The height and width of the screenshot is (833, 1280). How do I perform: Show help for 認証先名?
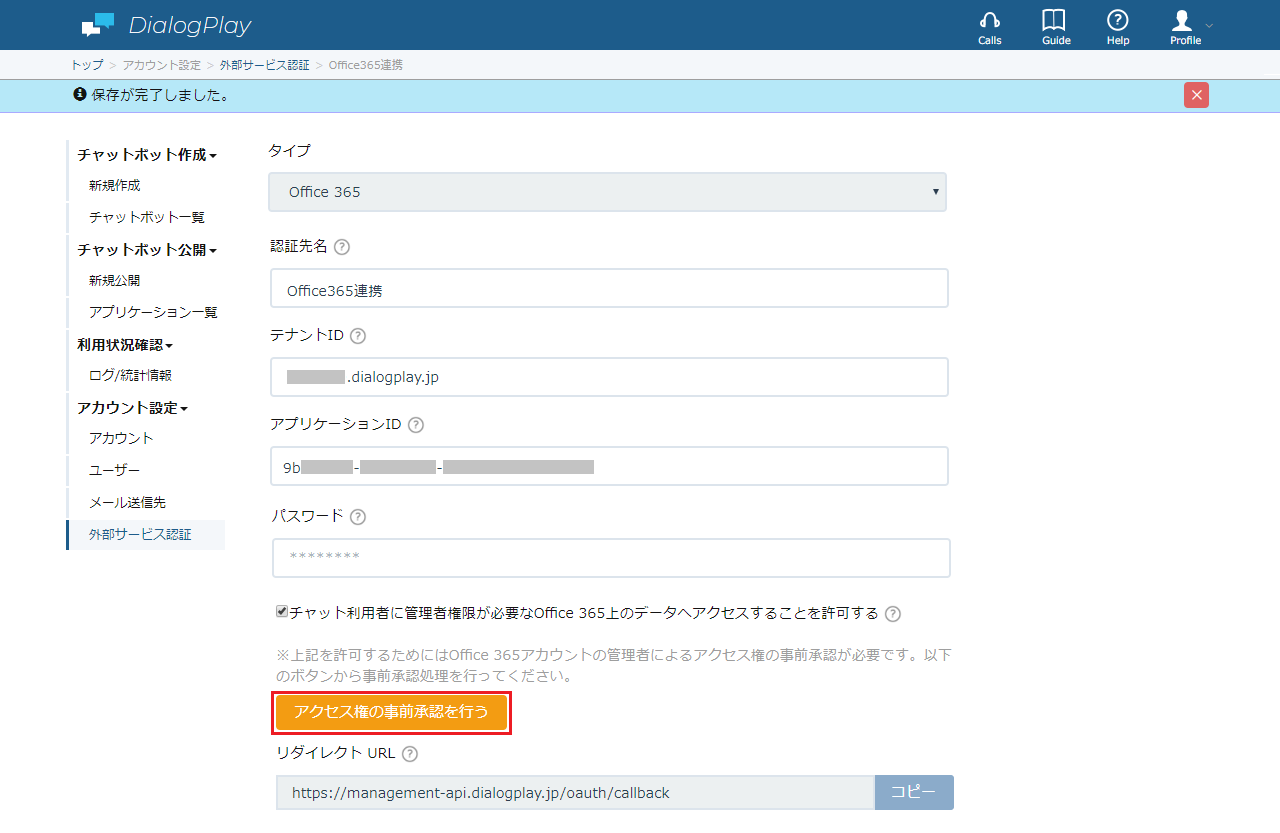342,247
